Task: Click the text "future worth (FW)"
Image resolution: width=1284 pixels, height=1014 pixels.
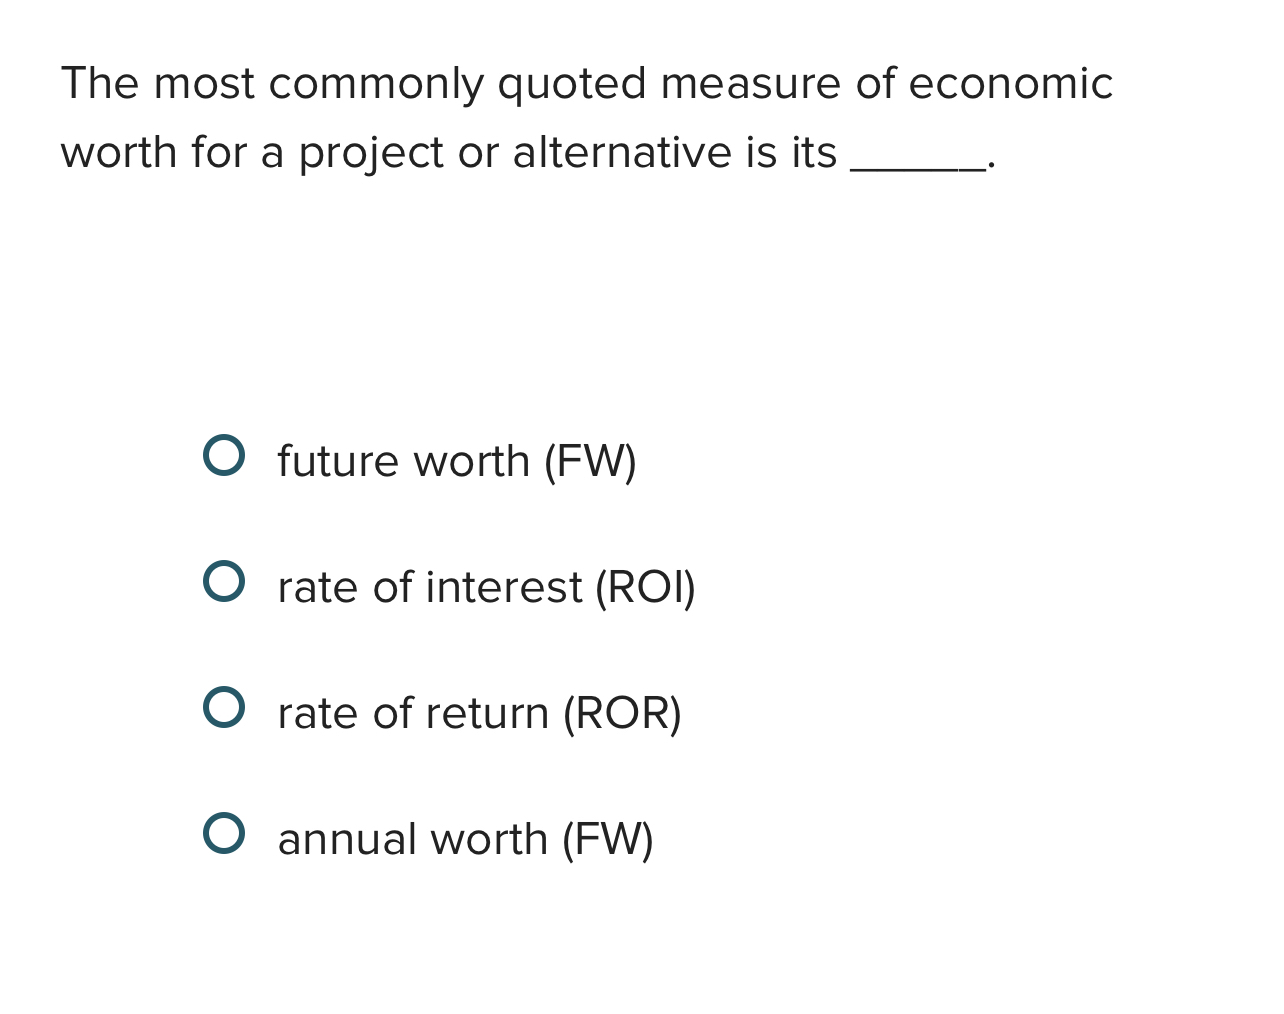Action: pos(457,462)
